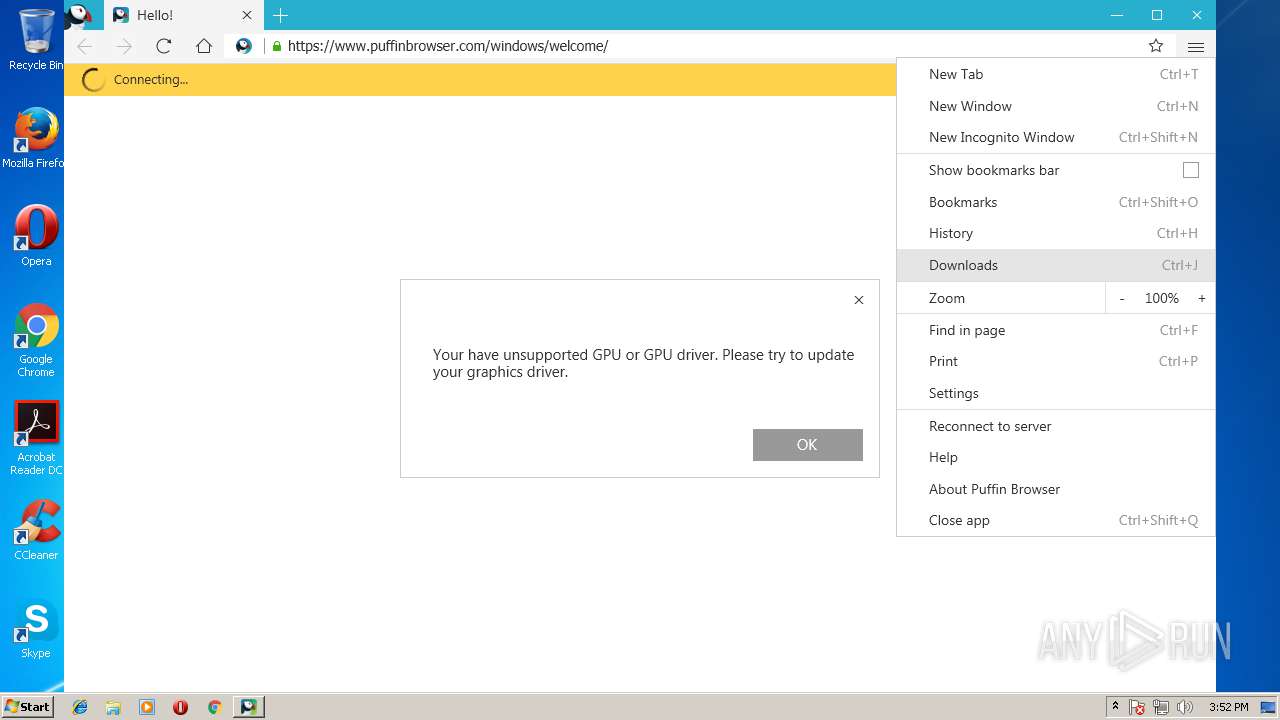Open Skype desktop shortcut
This screenshot has width=1280, height=720.
(36, 628)
